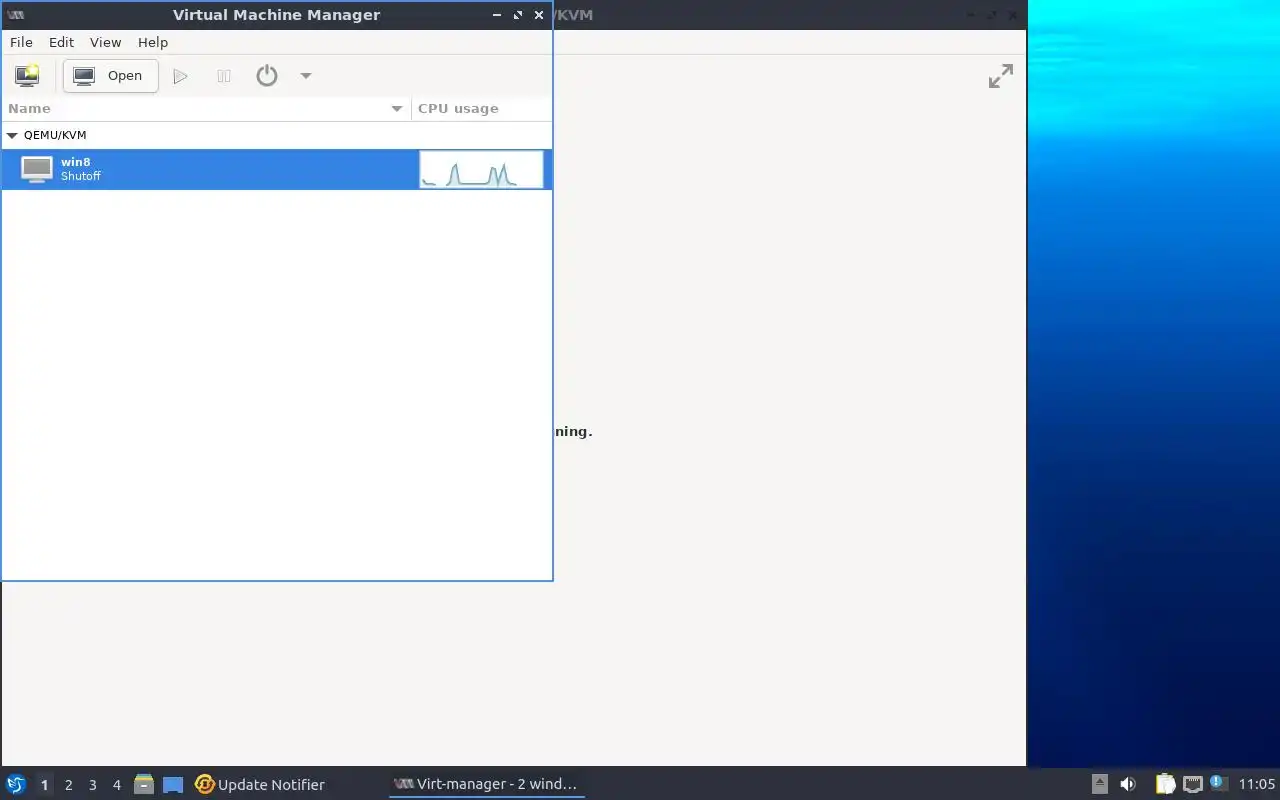Open the Virtual Machine Manager window menu icon
1280x800 pixels.
click(x=16, y=15)
